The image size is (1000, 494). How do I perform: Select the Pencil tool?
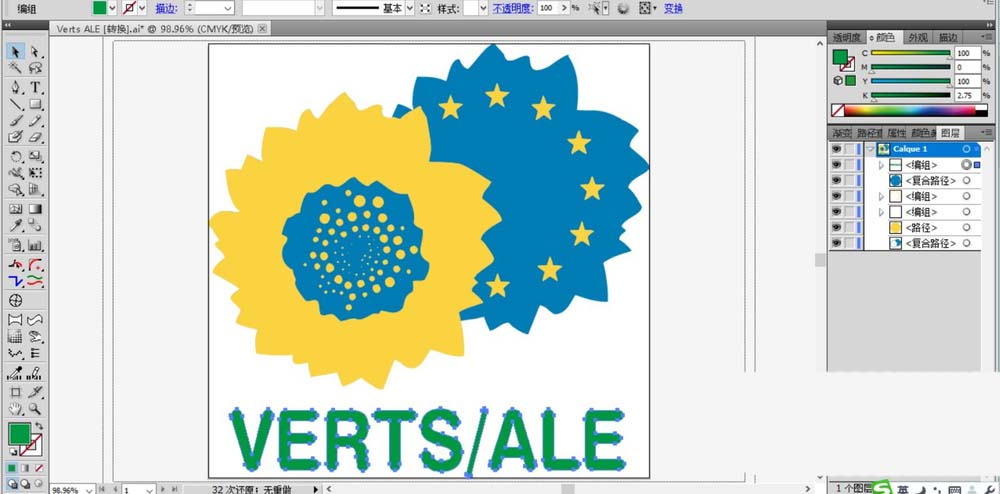35,120
